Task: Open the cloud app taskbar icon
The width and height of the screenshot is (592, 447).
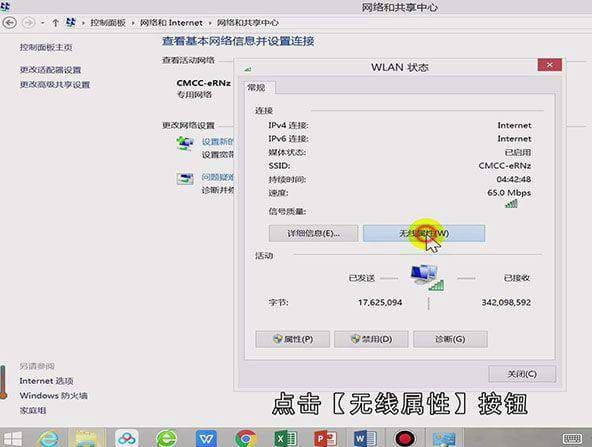Action: pyautogui.click(x=126, y=439)
